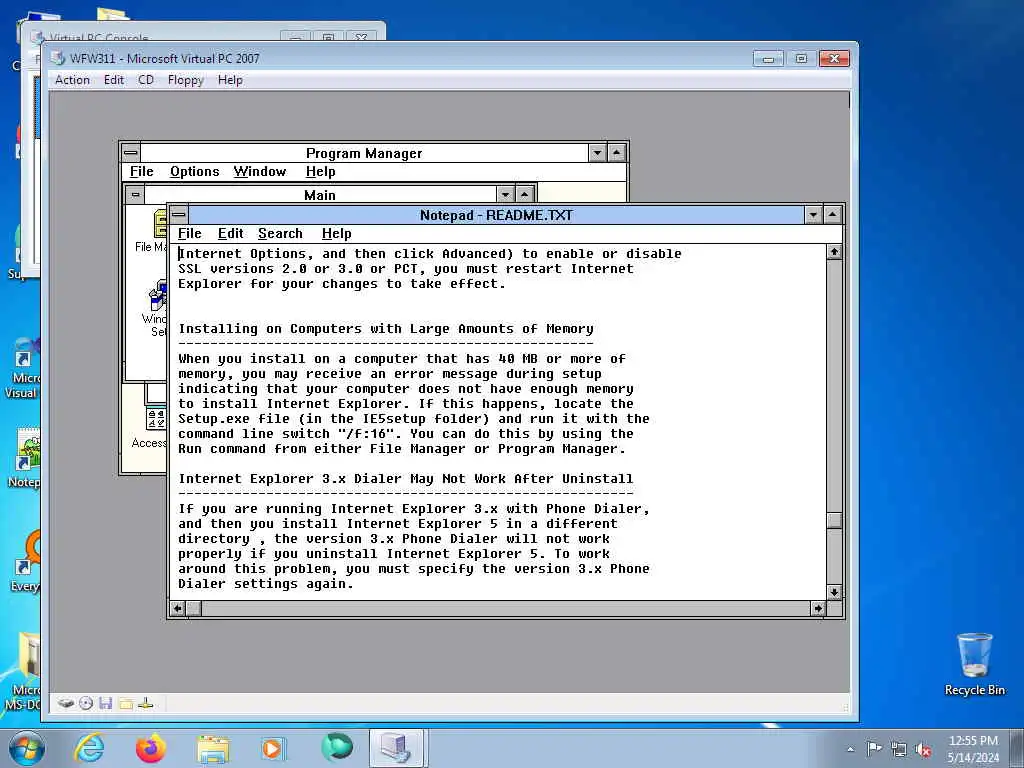Open the Virtual PC Action menu

click(72, 80)
